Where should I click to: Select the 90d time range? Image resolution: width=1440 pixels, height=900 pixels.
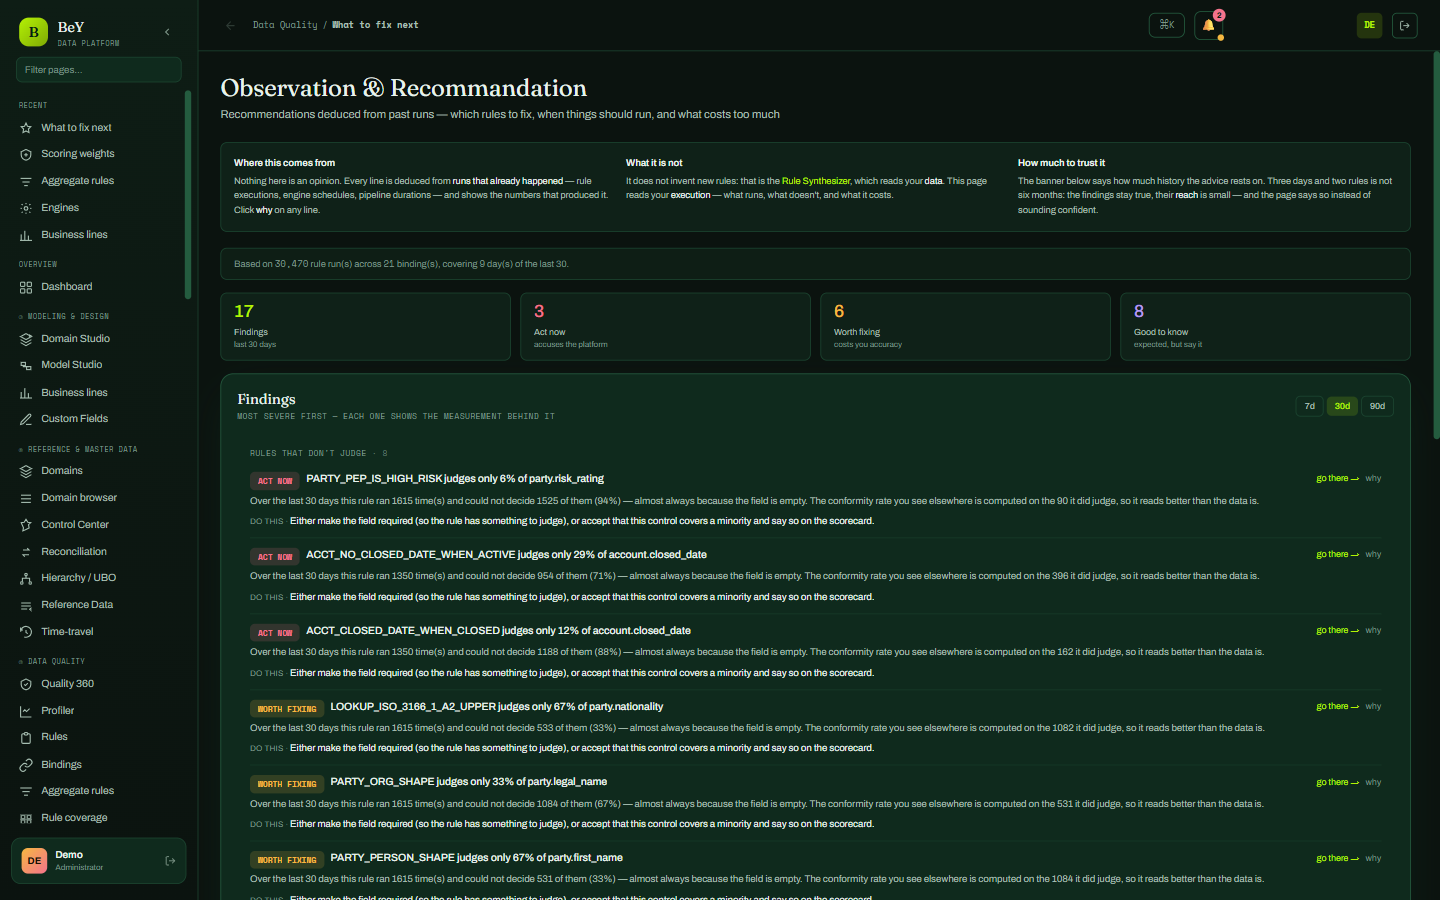tap(1377, 406)
